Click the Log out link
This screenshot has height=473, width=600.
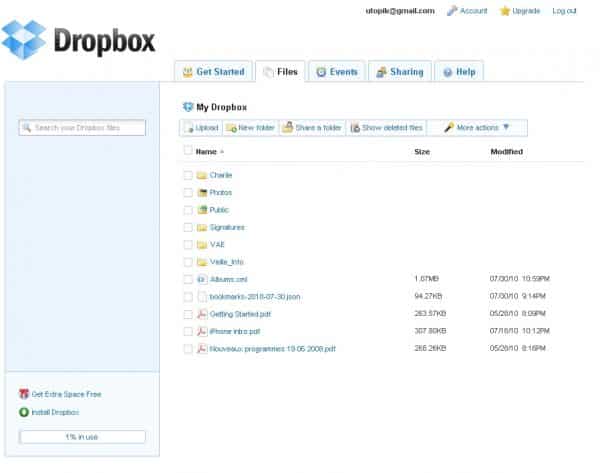[x=564, y=11]
